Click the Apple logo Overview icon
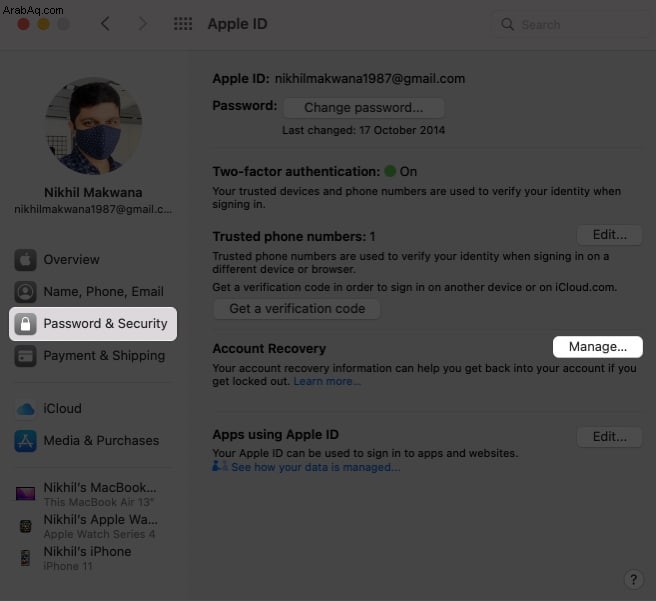 click(26, 260)
